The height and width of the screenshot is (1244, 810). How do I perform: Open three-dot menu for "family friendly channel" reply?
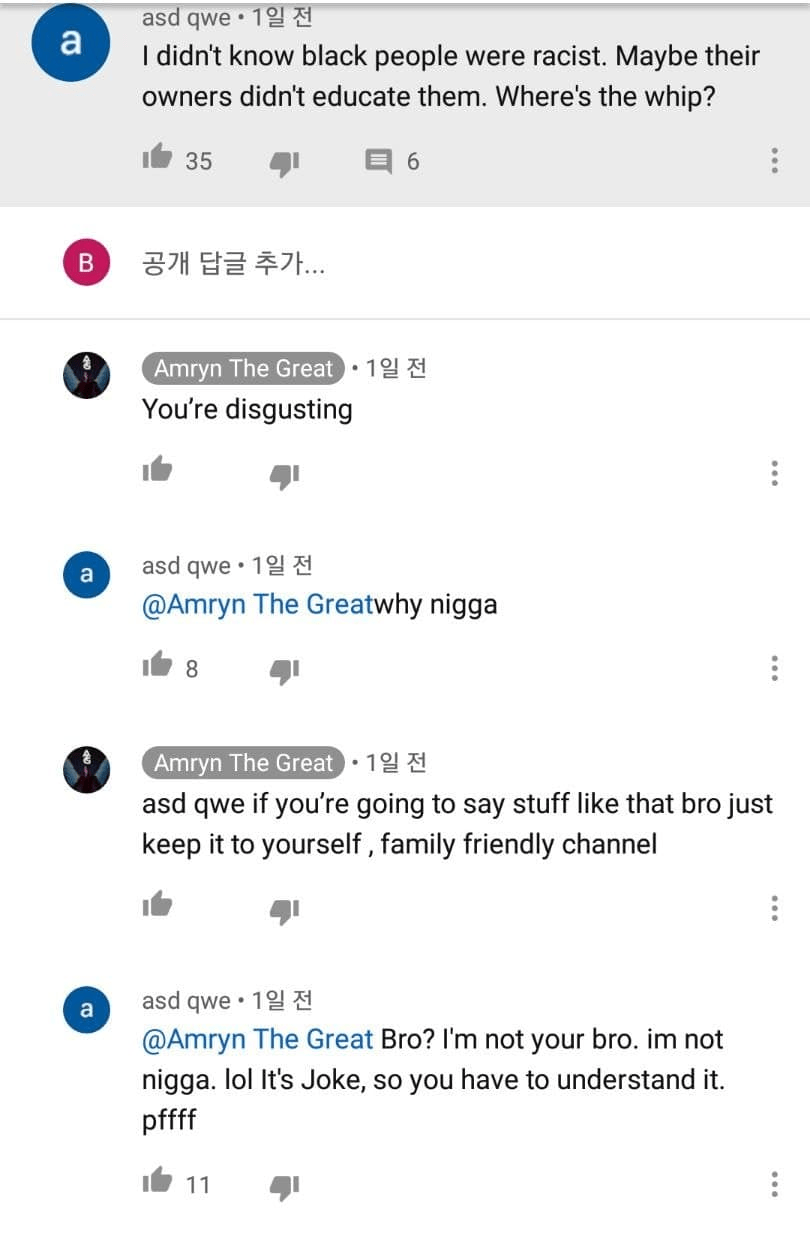(x=774, y=908)
